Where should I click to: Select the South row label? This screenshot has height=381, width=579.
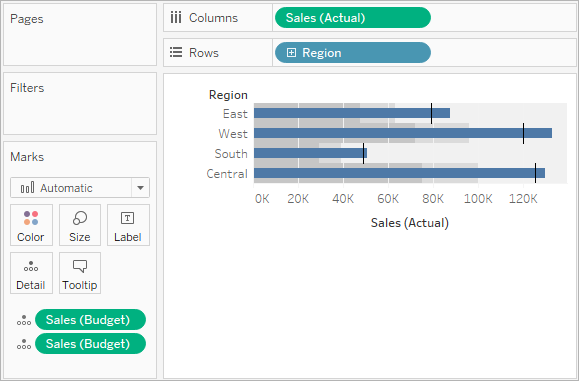231,154
